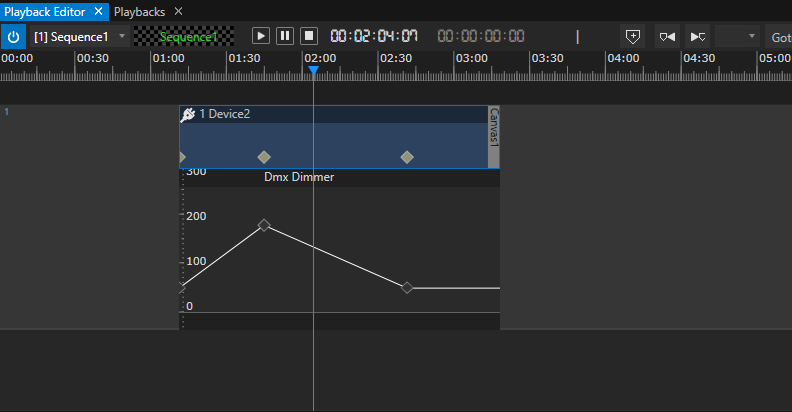Click the 04:30 mark on timeline ruler
792x412 pixels.
click(x=699, y=58)
